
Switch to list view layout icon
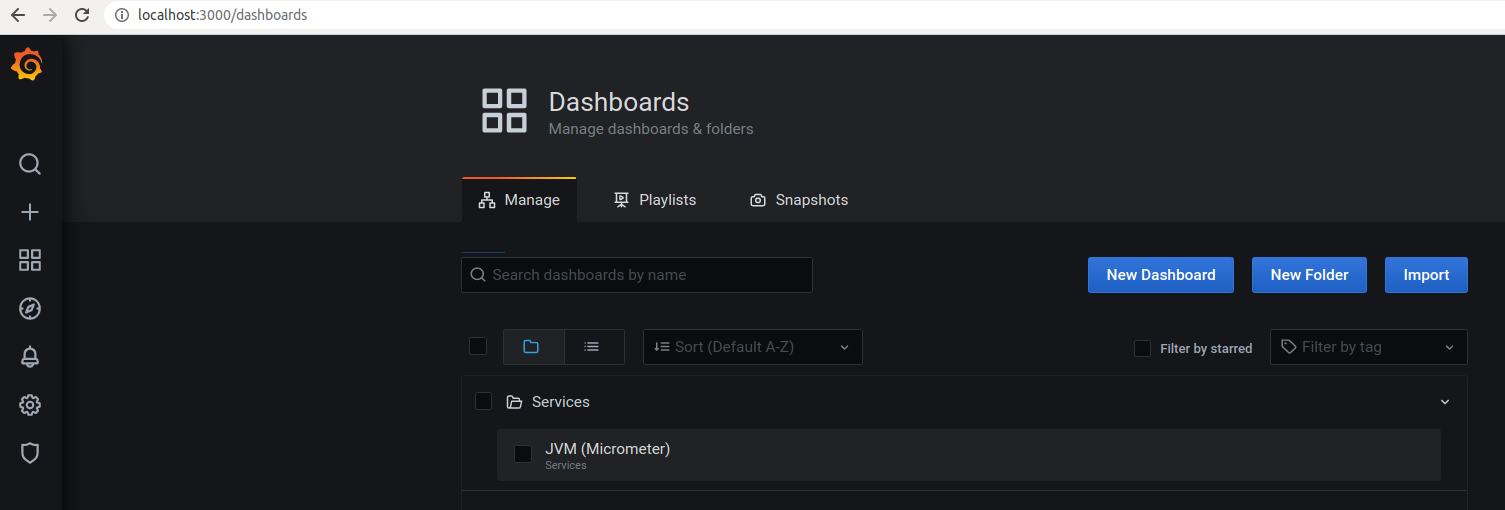(592, 347)
